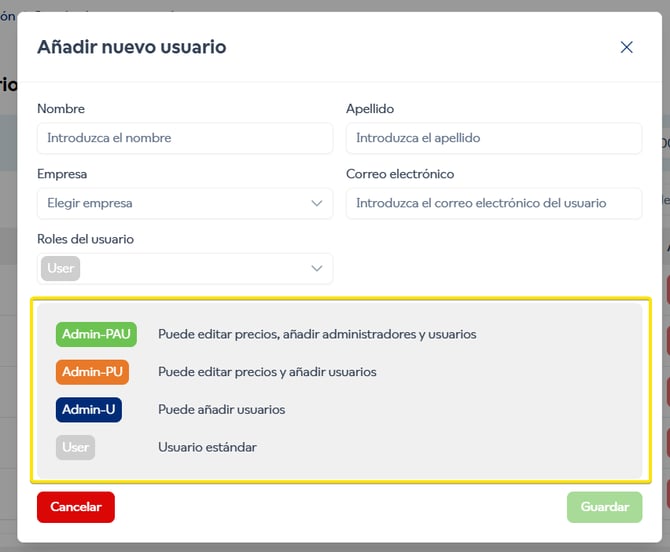Select the orange Admin-PU badge

93,372
